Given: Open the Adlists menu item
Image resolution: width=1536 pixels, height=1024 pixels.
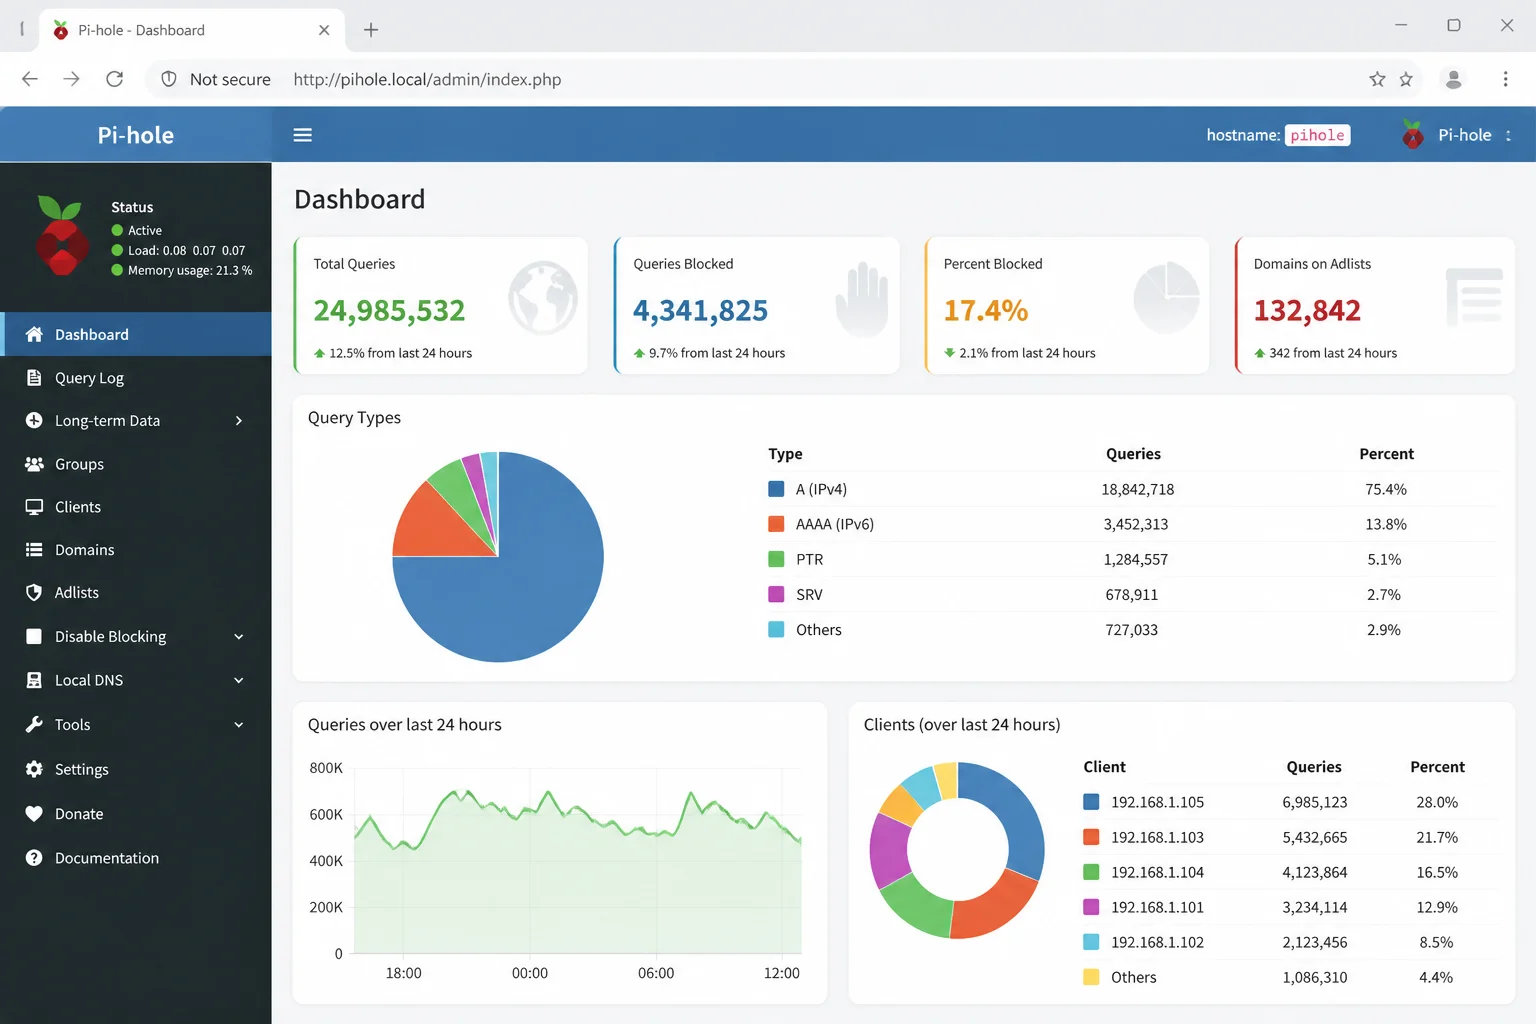Looking at the screenshot, I should click(136, 593).
